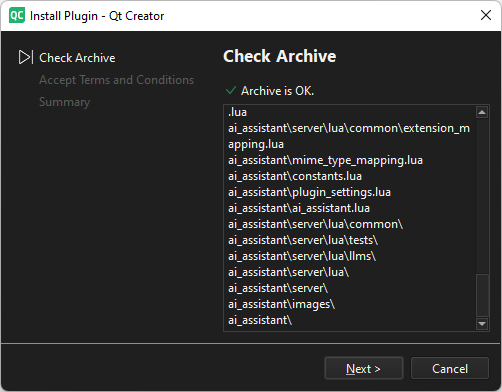Click the Cancel button

(450, 368)
